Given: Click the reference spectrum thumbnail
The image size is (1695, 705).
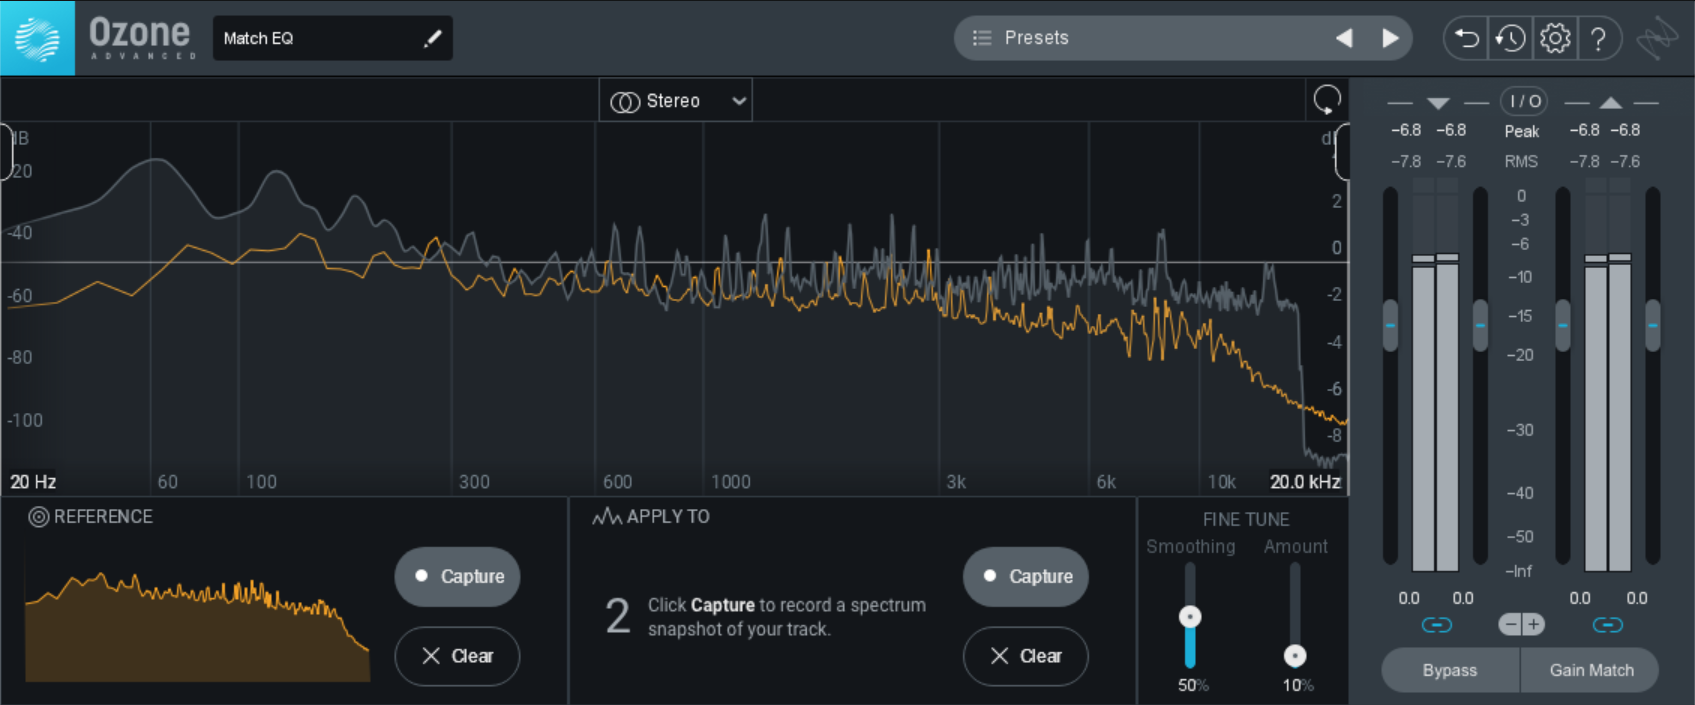Looking at the screenshot, I should click(x=197, y=627).
